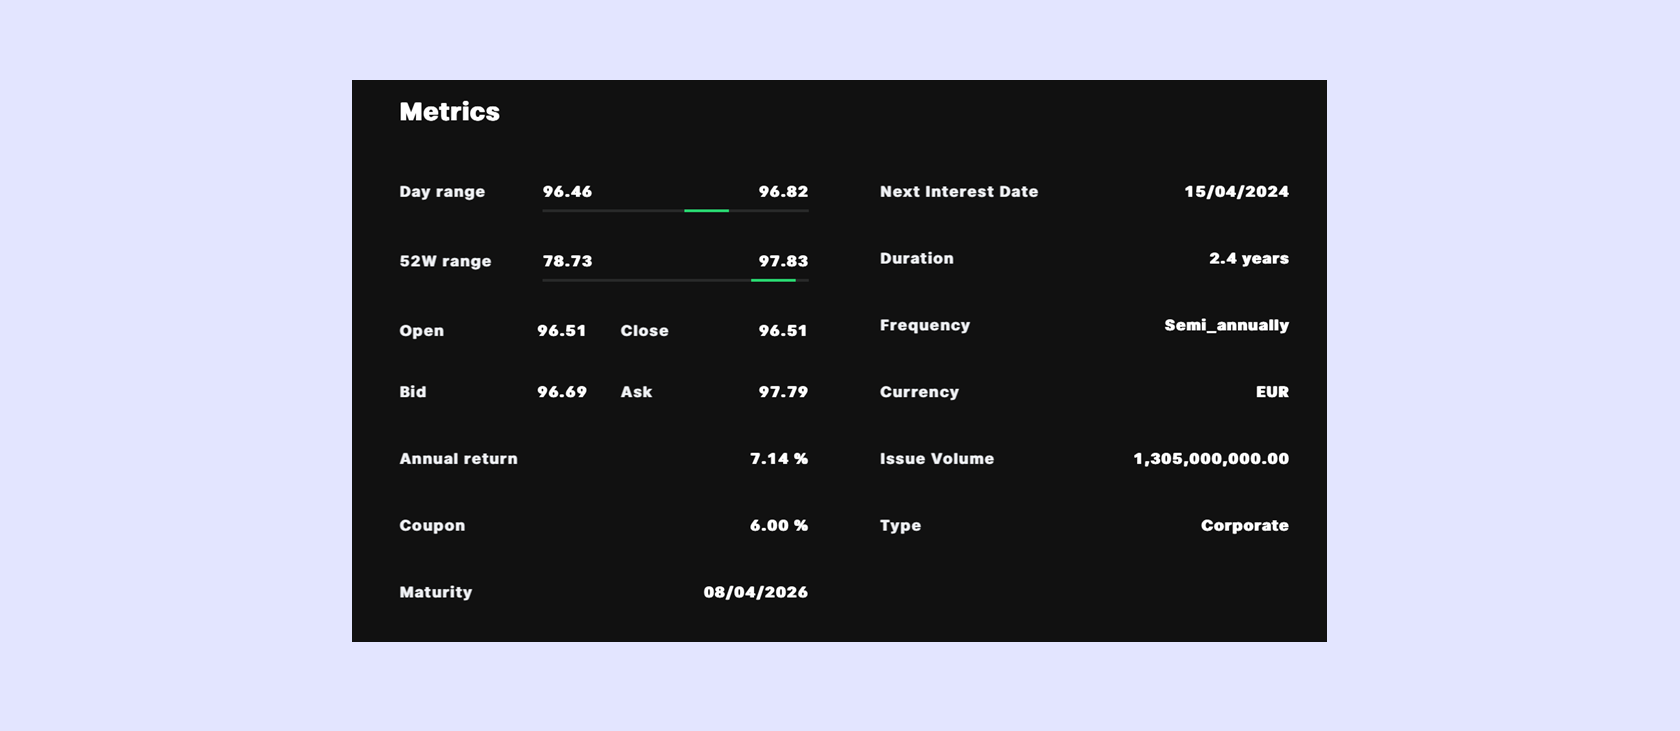Click the Close label
Screen dimensions: 1680x731
point(644,331)
